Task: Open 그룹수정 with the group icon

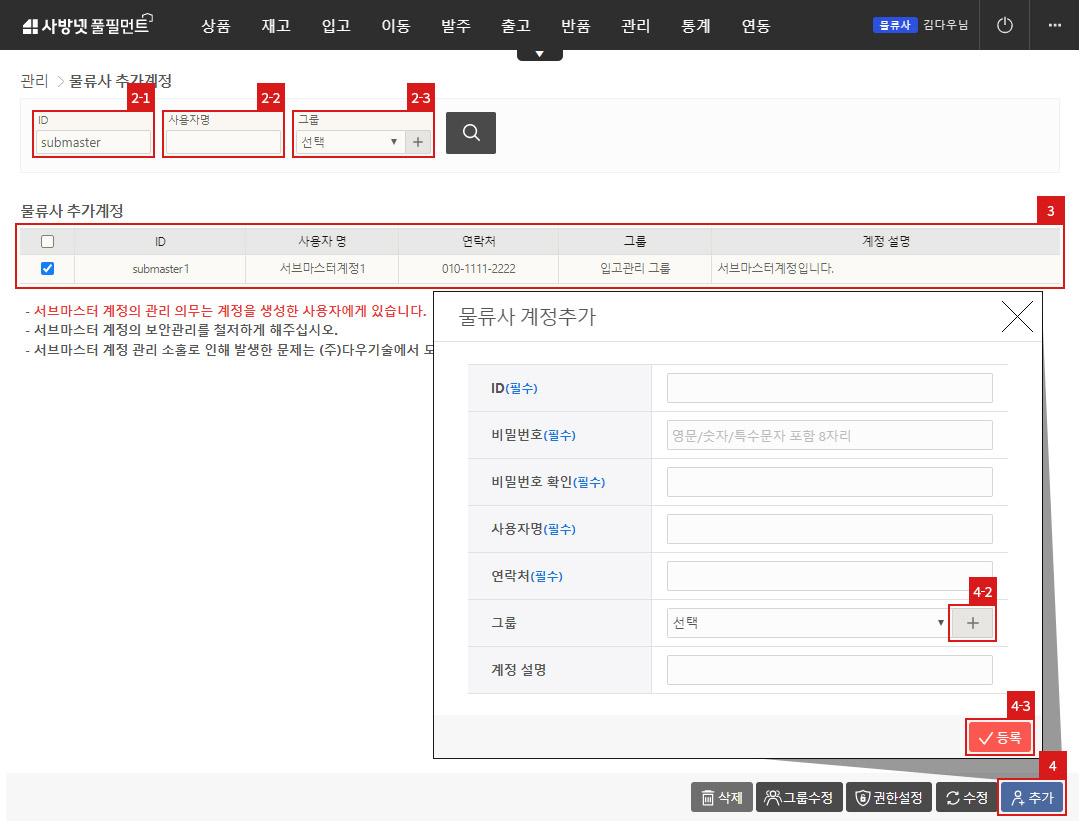Action: (799, 797)
